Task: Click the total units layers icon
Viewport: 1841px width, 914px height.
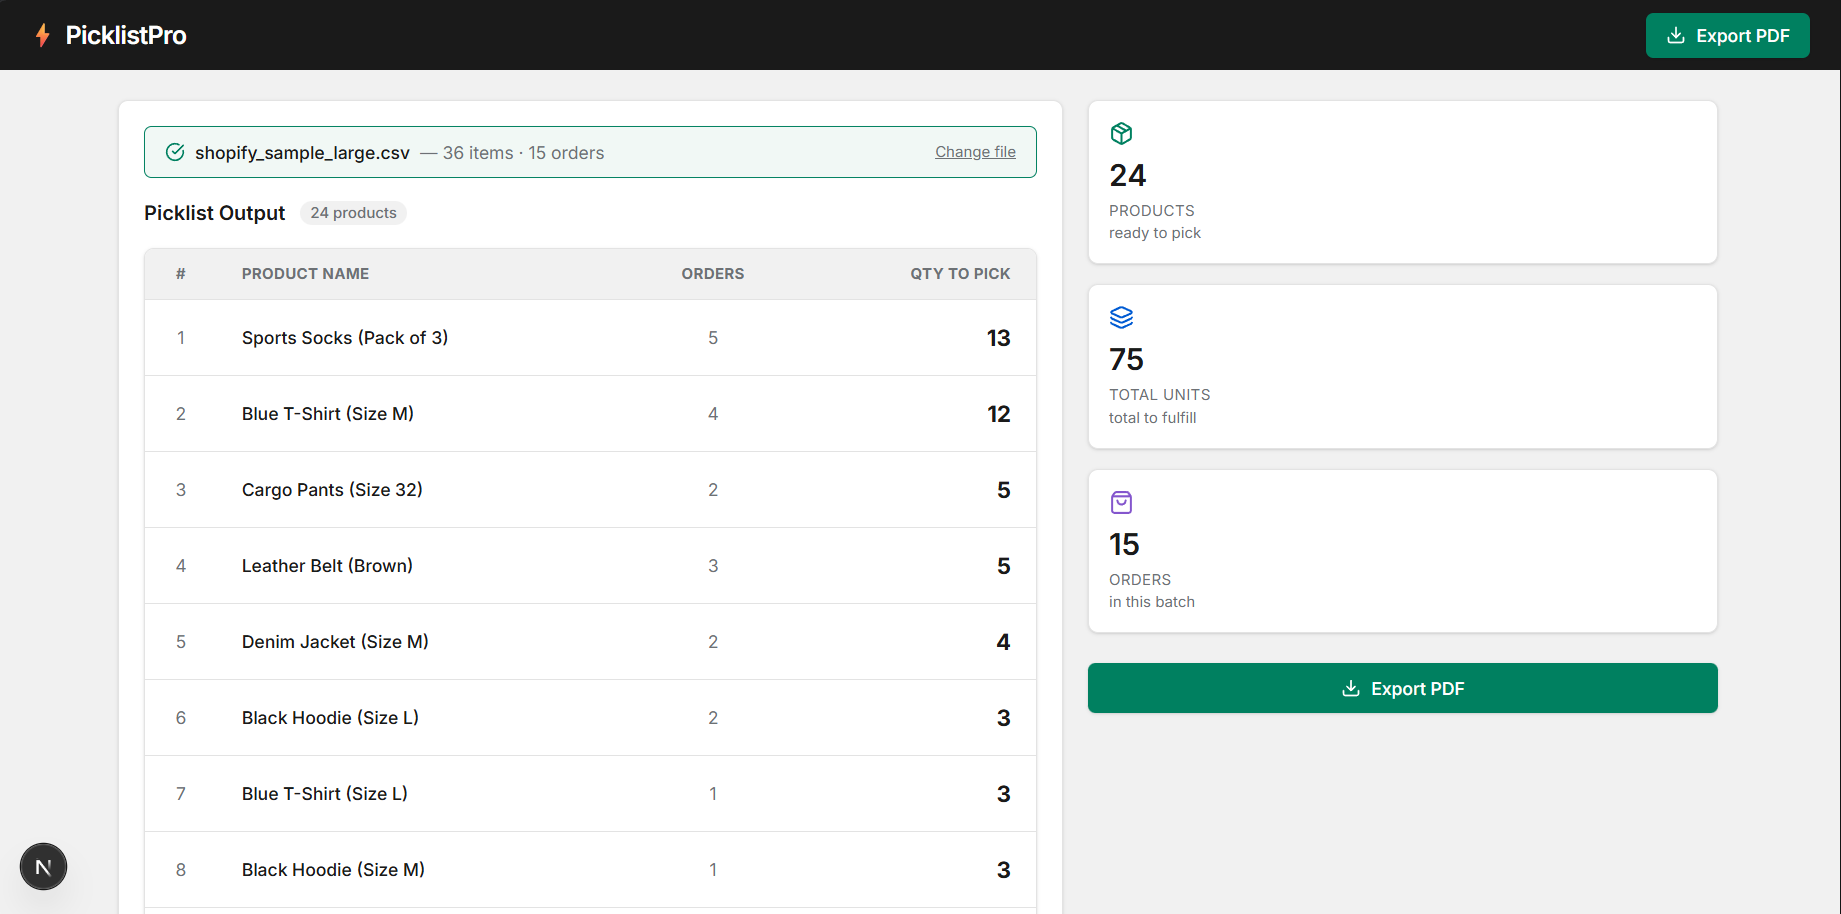Action: [x=1121, y=317]
